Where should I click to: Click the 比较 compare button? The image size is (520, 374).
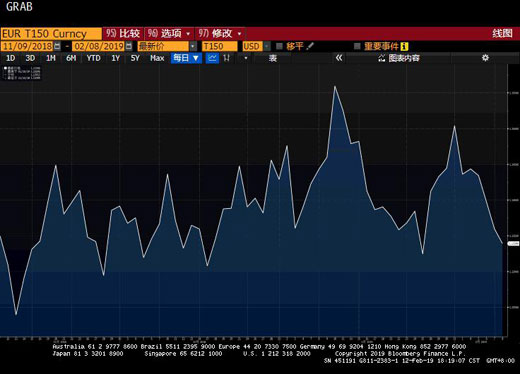(x=123, y=33)
